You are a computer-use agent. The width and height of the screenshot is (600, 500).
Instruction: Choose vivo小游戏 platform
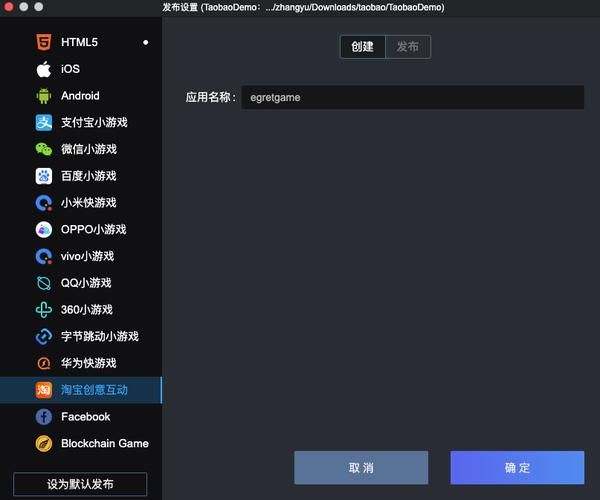coord(87,256)
